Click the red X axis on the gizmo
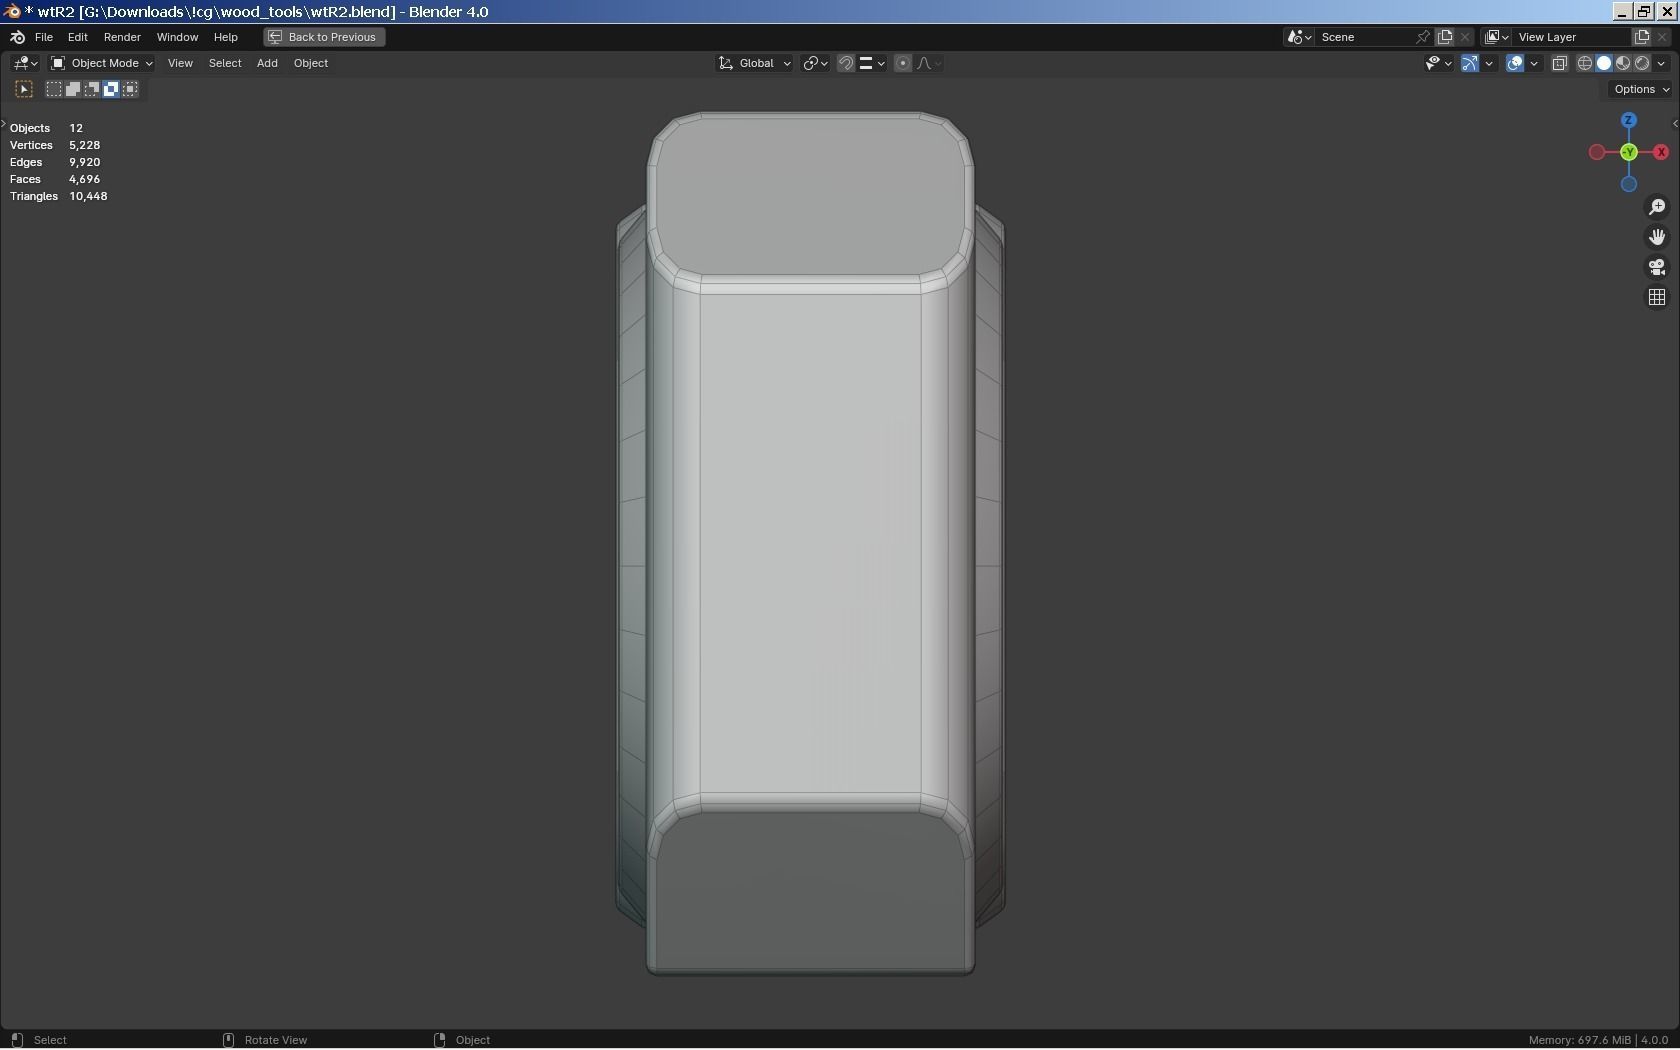Viewport: 1680px width, 1050px height. pos(1661,152)
